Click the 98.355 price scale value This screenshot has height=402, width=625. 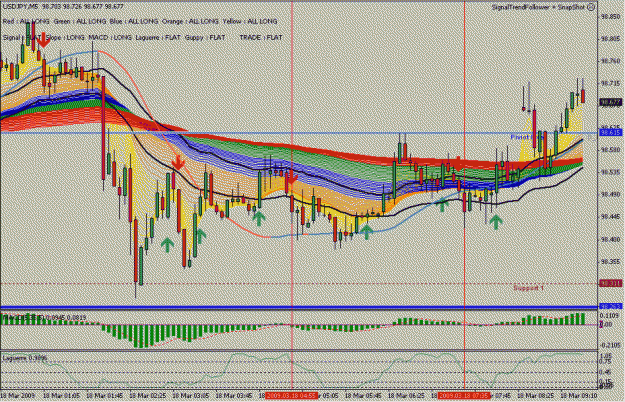pyautogui.click(x=611, y=261)
